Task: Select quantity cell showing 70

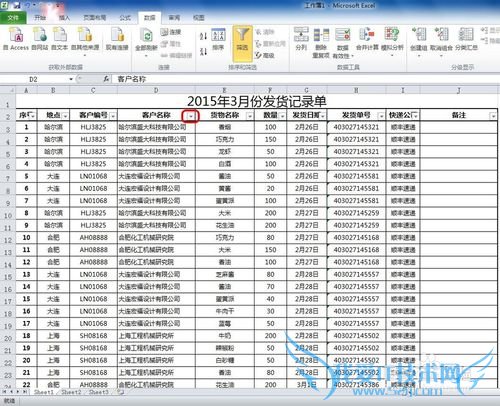Action: coord(270,287)
